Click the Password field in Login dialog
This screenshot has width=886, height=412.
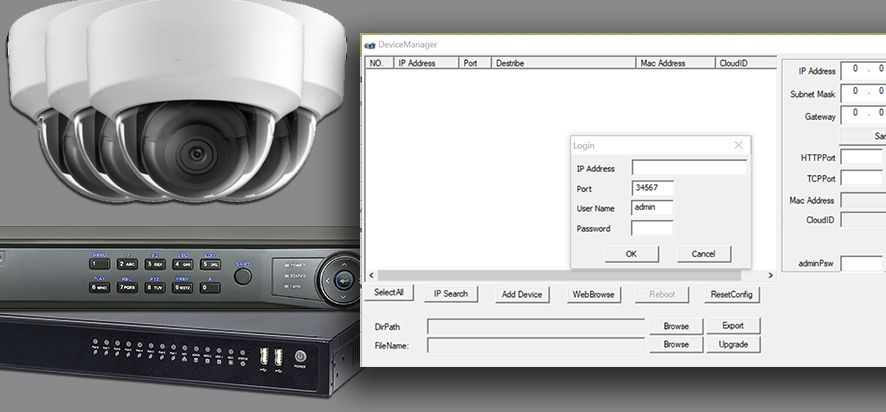coord(652,228)
